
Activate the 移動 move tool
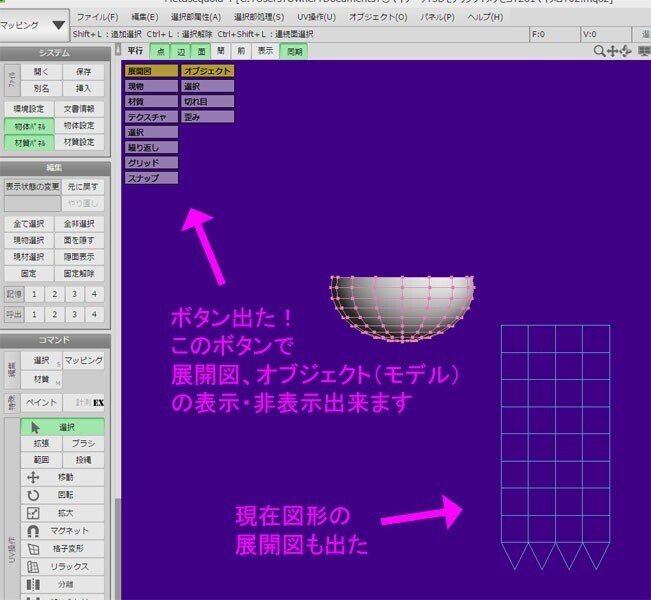[62, 477]
